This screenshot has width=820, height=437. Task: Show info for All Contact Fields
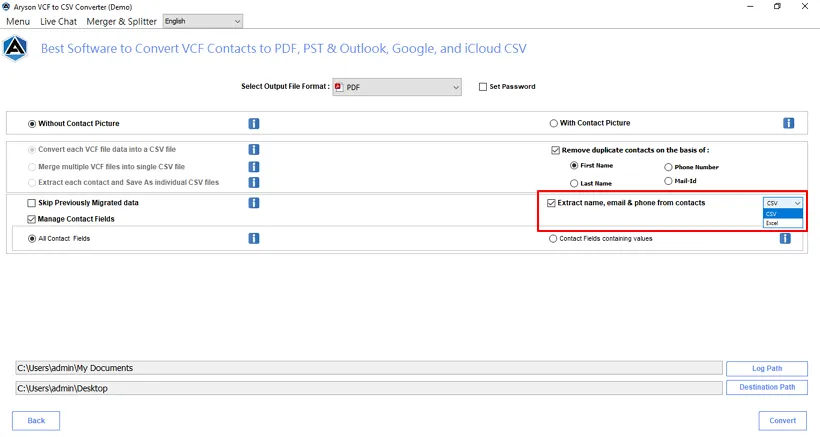(254, 238)
